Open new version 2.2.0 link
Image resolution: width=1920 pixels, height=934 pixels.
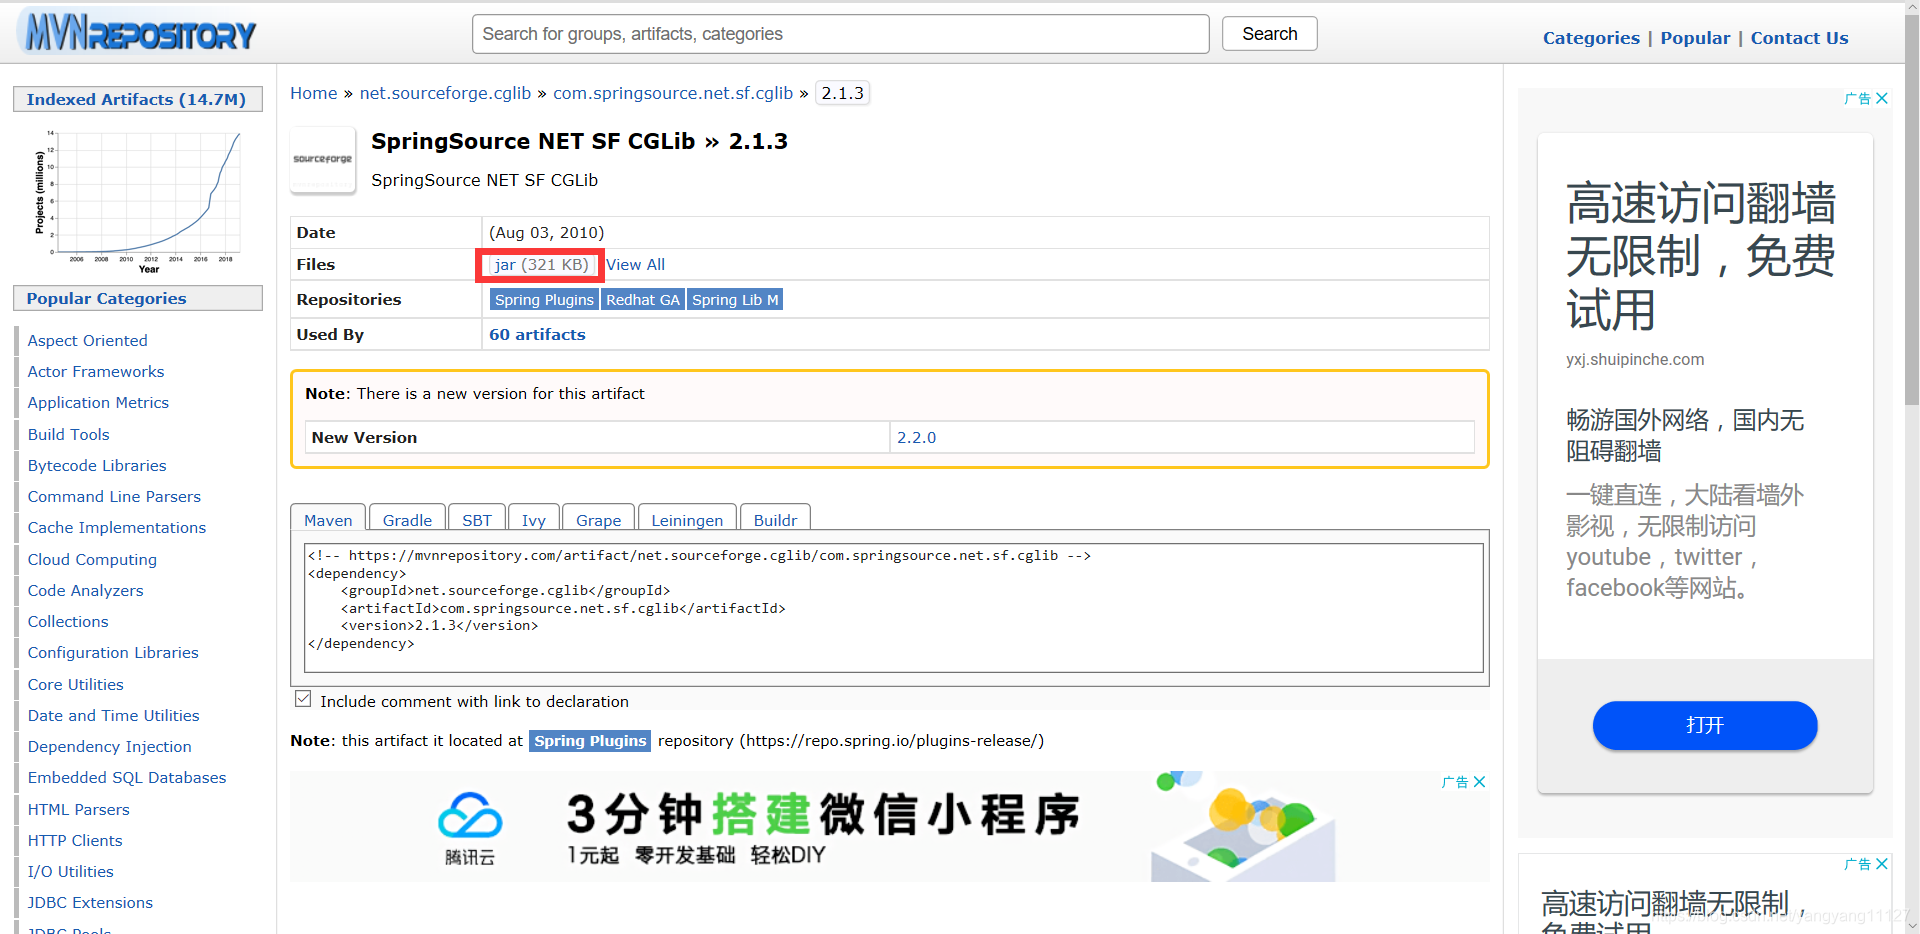point(916,437)
